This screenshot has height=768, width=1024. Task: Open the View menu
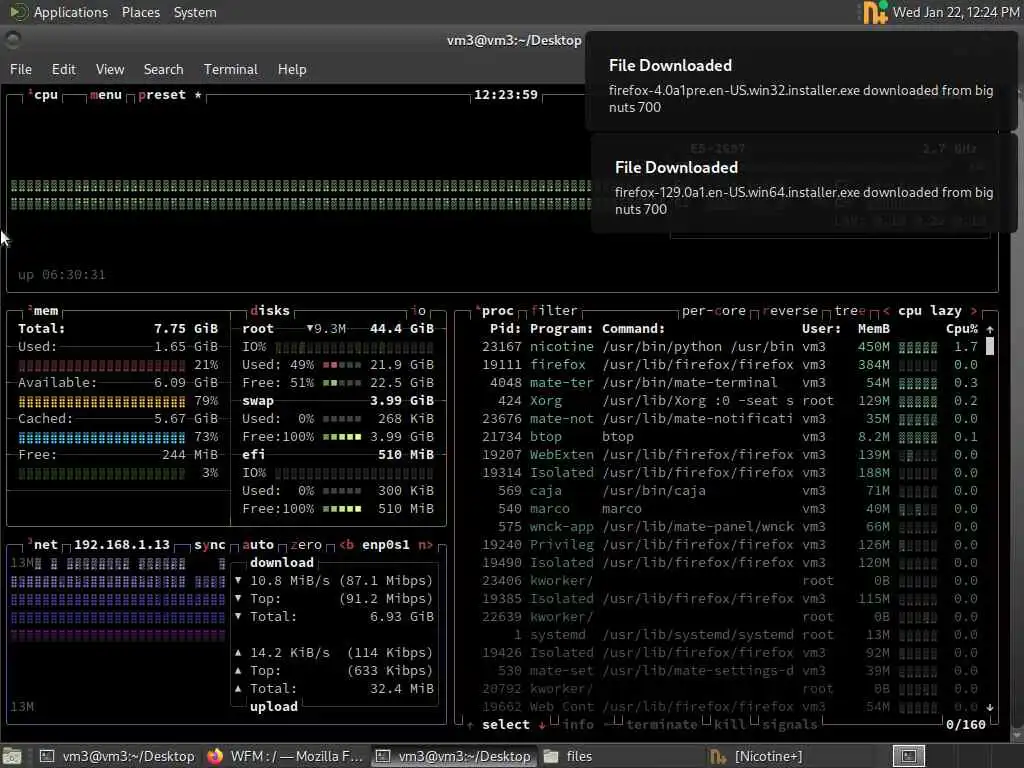110,69
